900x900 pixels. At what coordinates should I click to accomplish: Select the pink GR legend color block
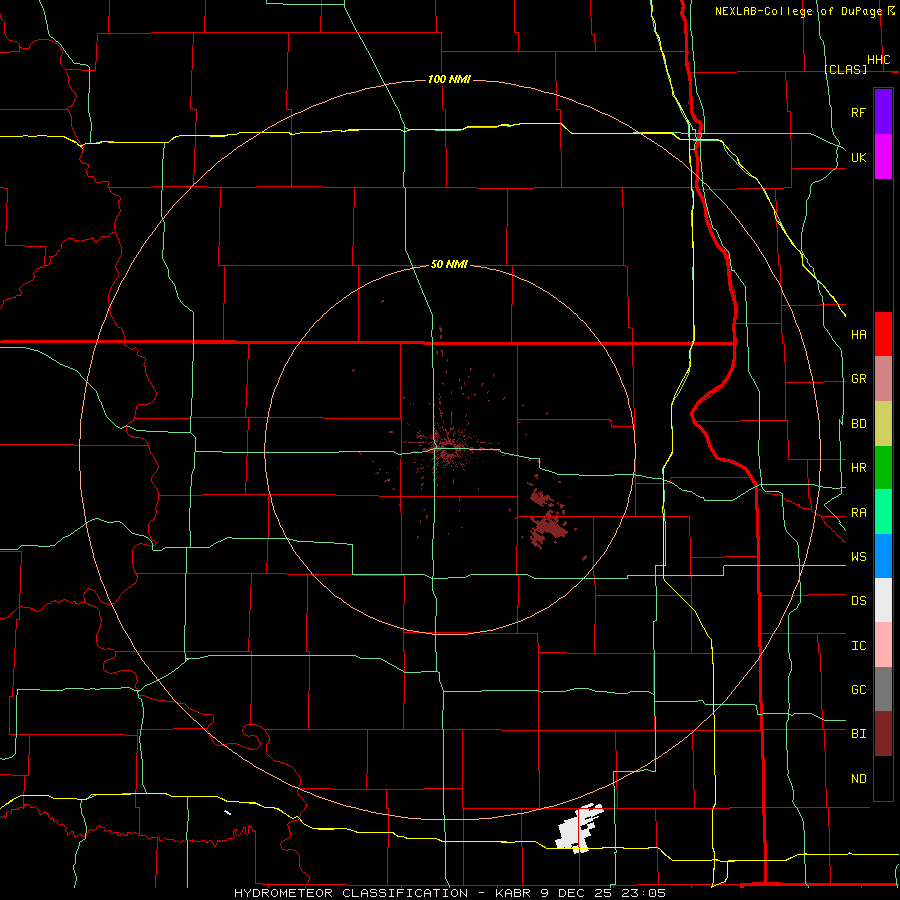click(883, 379)
